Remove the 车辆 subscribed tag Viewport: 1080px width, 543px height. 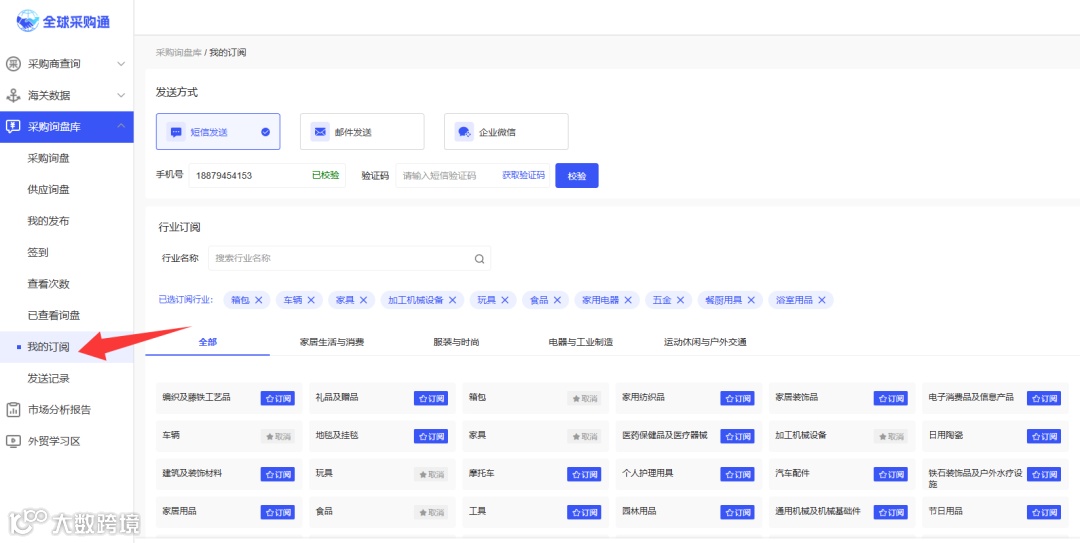(311, 300)
